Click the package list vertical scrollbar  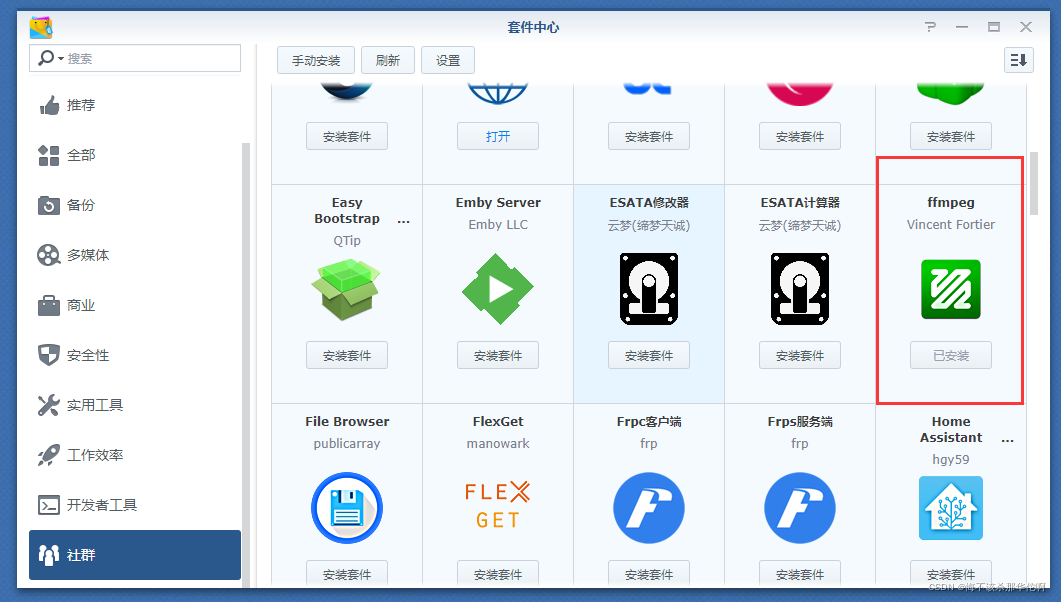(1033, 183)
